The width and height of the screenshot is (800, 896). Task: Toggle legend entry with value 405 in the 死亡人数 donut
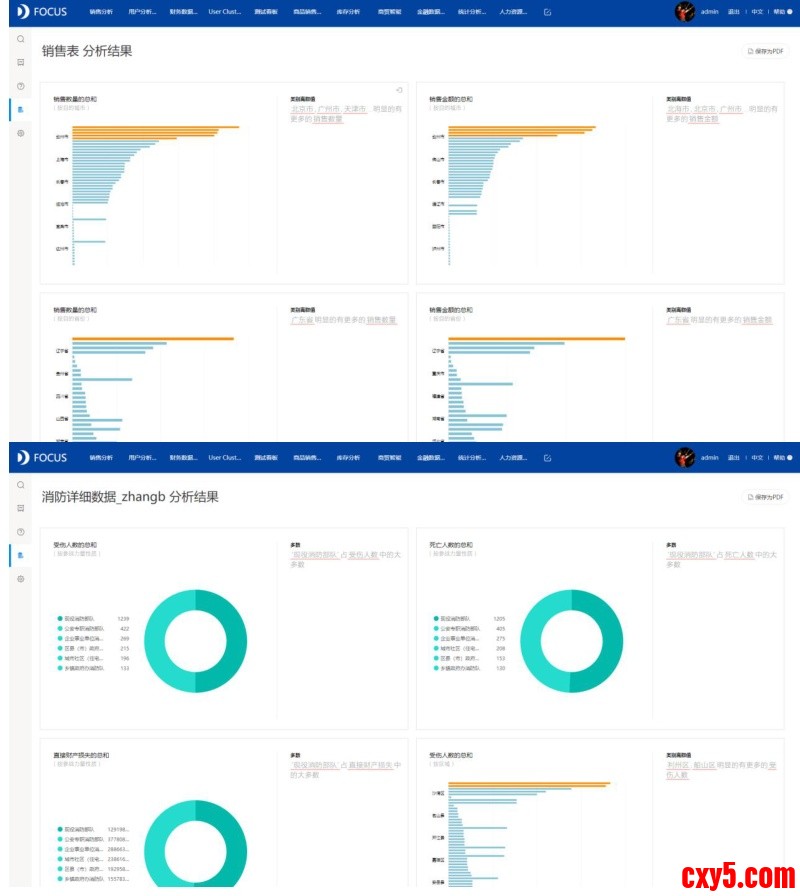tap(469, 629)
